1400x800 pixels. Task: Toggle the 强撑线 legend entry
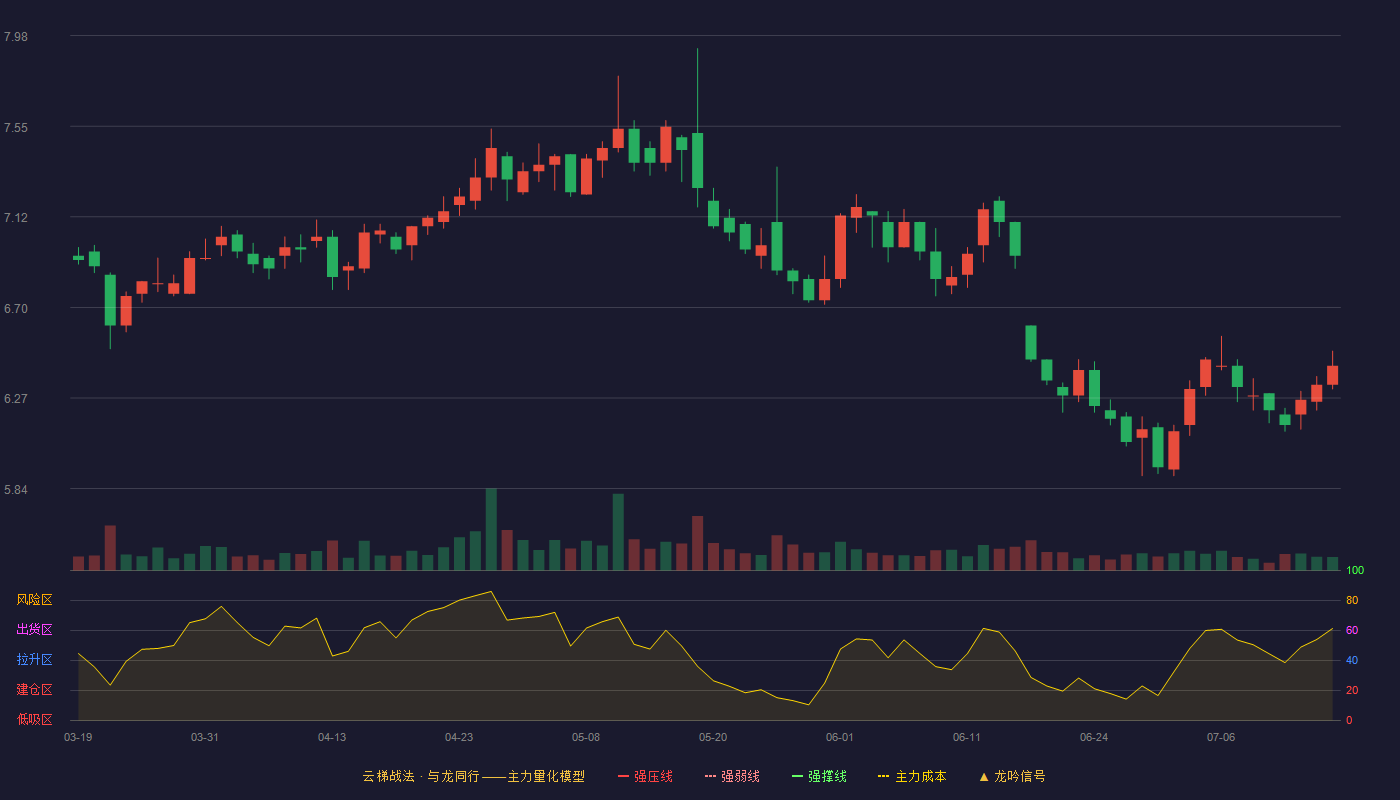coord(819,776)
